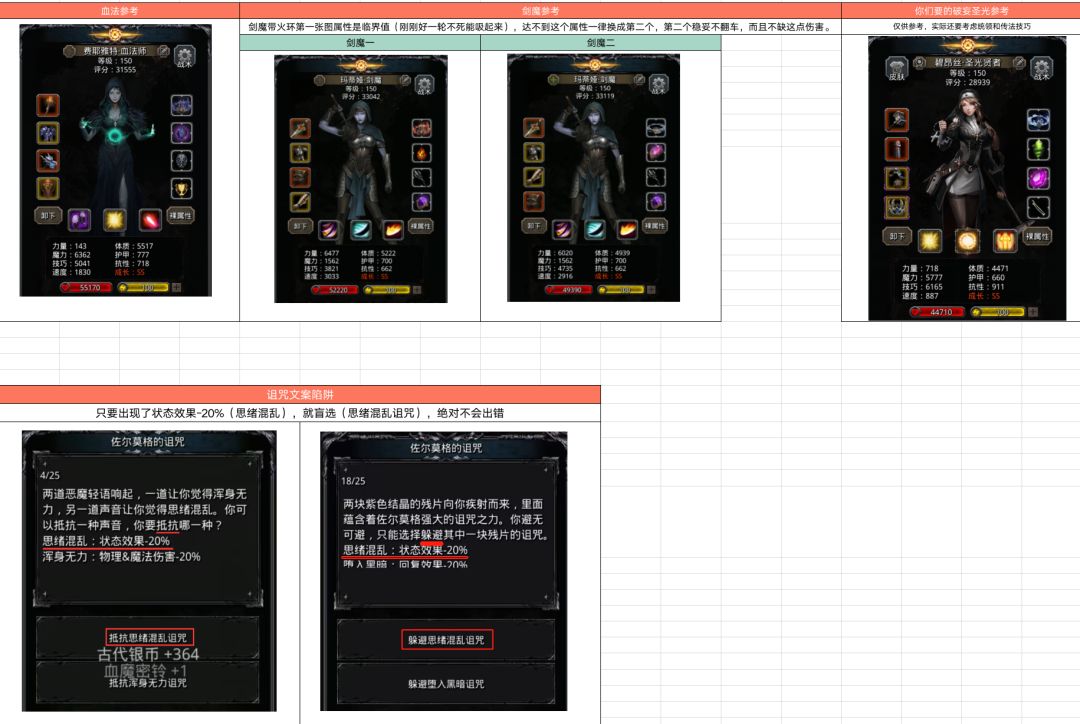Image resolution: width=1080 pixels, height=724 pixels.
Task: Click the 裸属性 button in the 血法师 panel
Action: (180, 216)
